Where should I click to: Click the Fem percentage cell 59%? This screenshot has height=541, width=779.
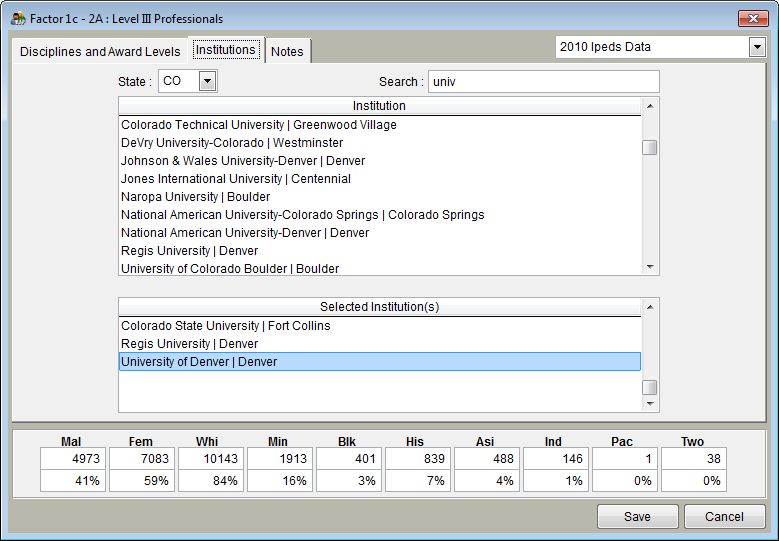(142, 481)
